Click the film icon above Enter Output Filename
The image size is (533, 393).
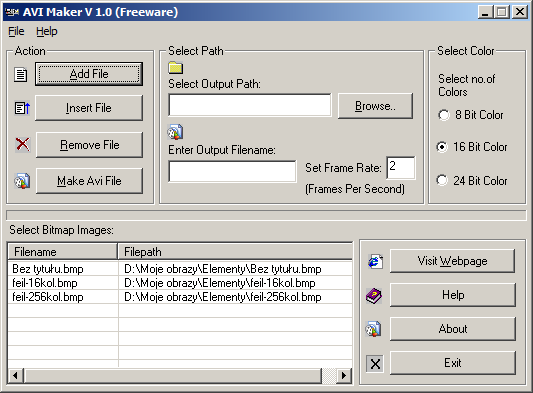[x=175, y=132]
